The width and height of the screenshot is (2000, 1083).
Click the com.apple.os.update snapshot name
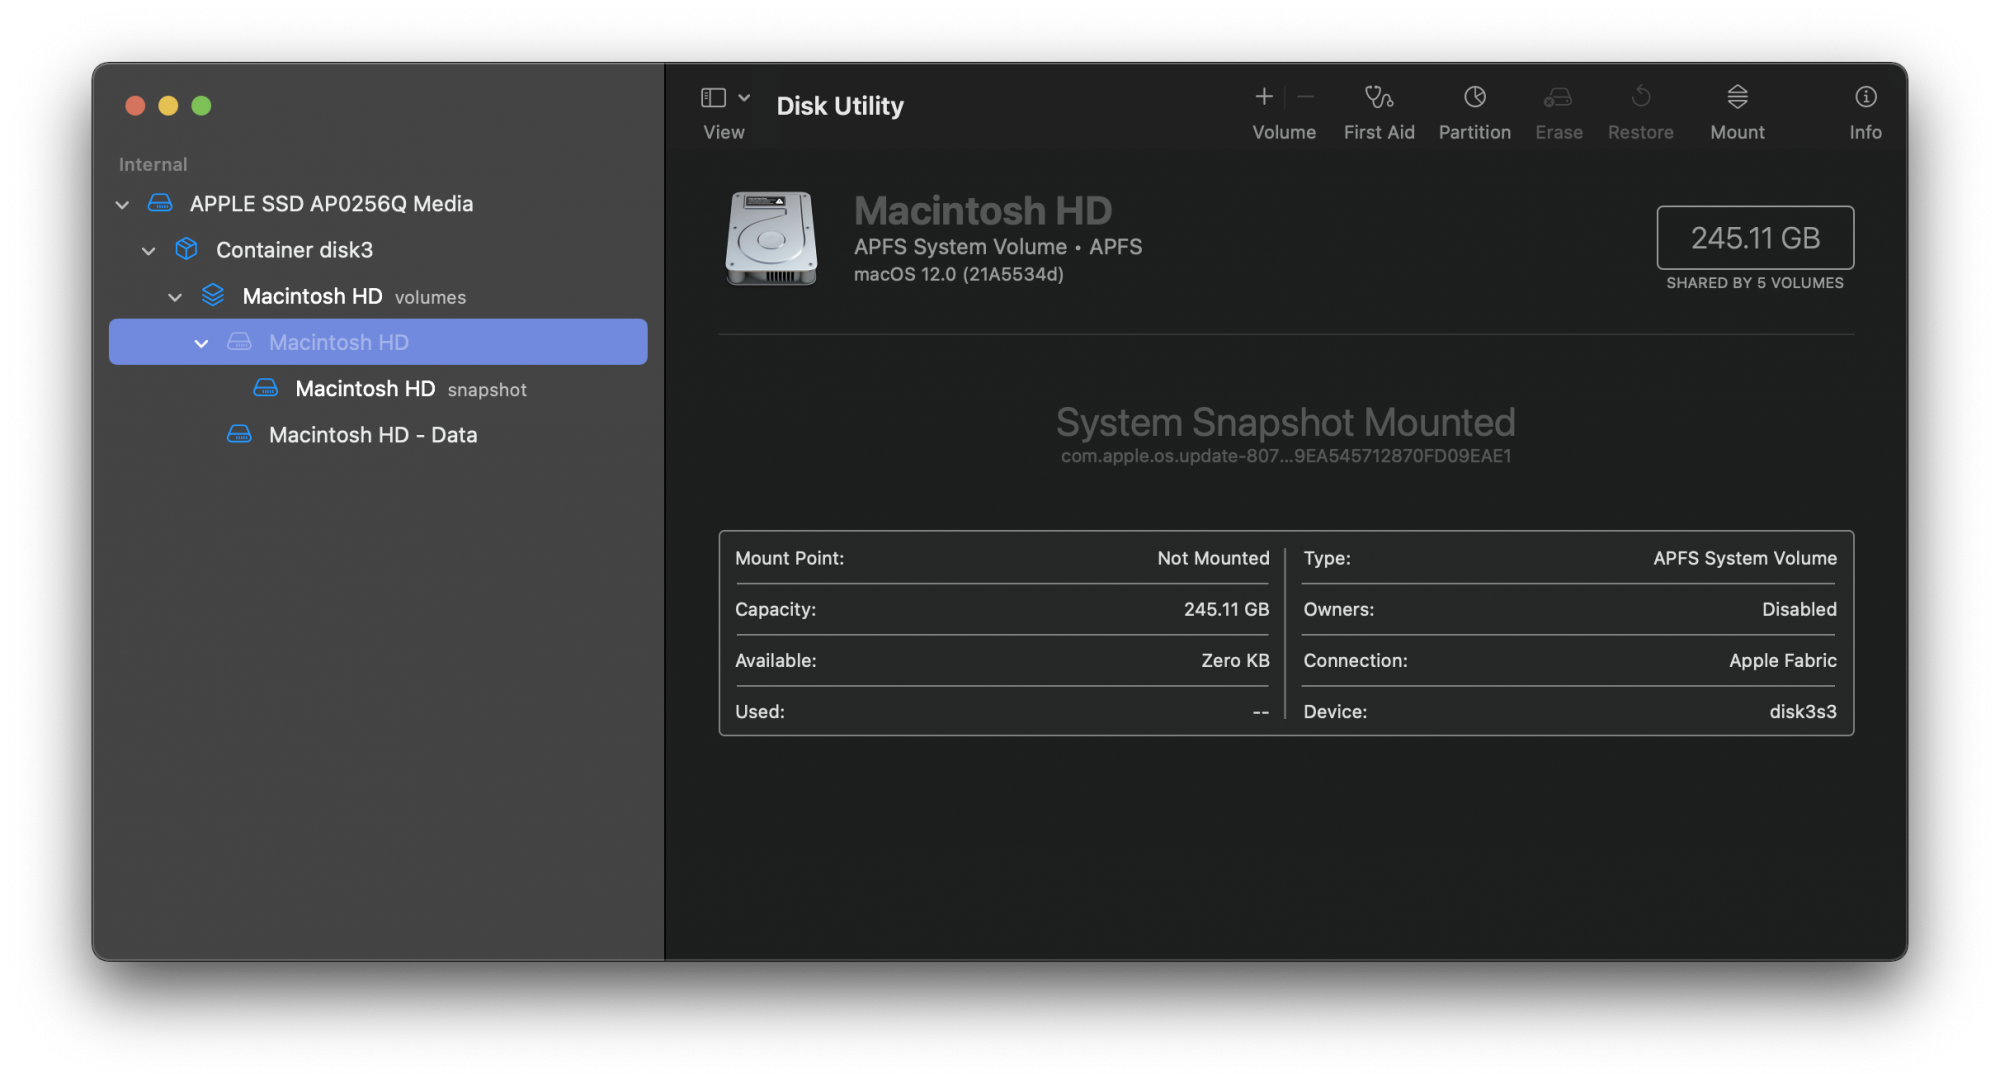pyautogui.click(x=1286, y=456)
